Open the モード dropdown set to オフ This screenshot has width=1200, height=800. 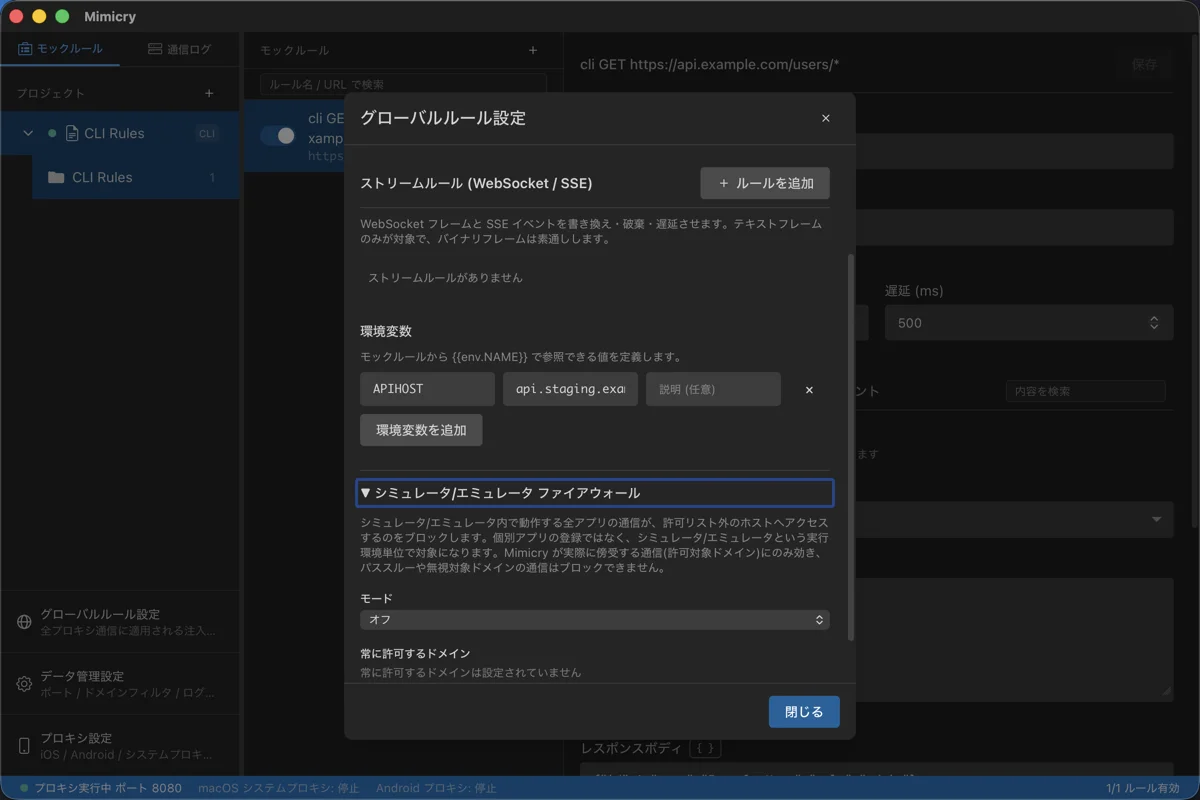coord(595,620)
